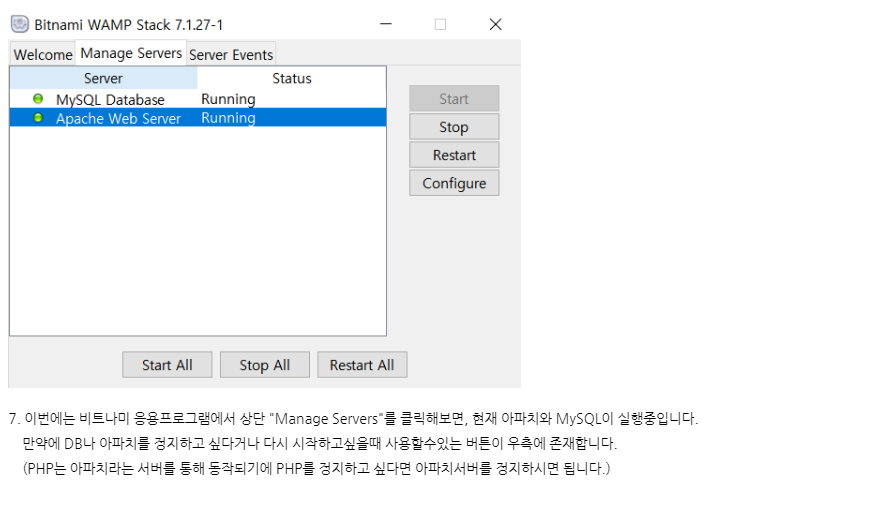Click the Running status of MySQL Database
This screenshot has height=516, width=871.
228,99
